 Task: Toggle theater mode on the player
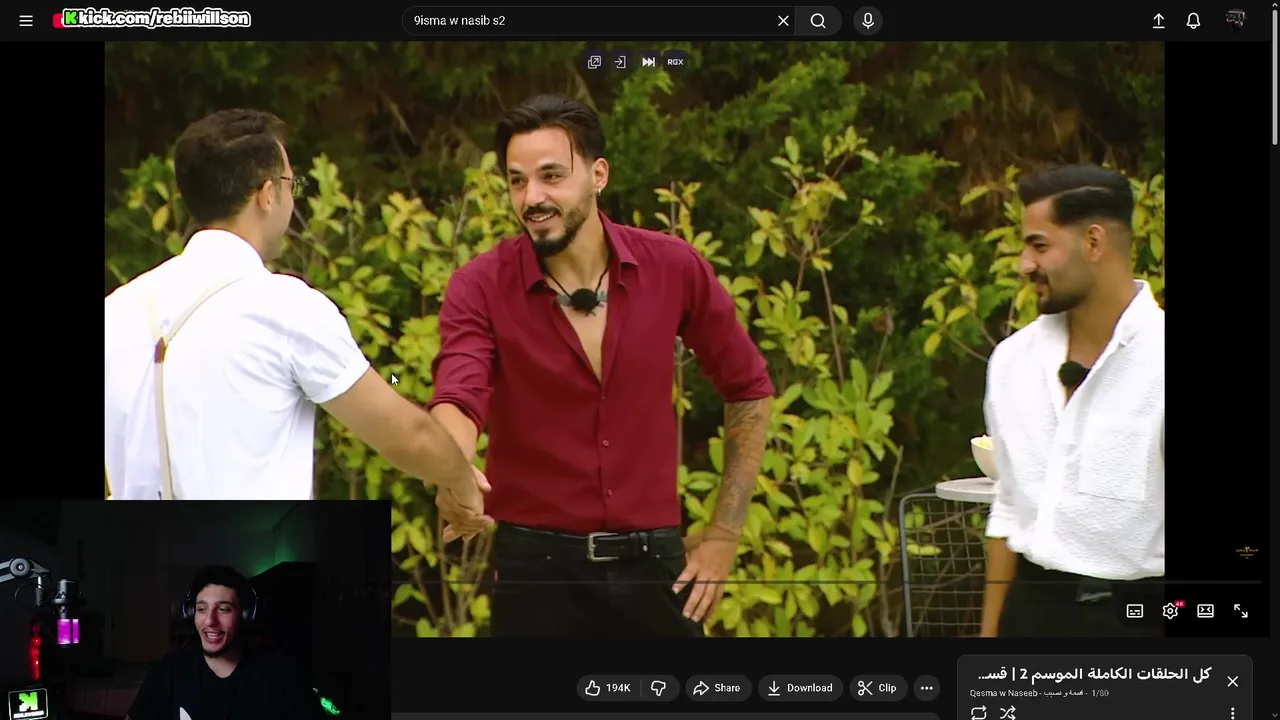(x=1205, y=611)
